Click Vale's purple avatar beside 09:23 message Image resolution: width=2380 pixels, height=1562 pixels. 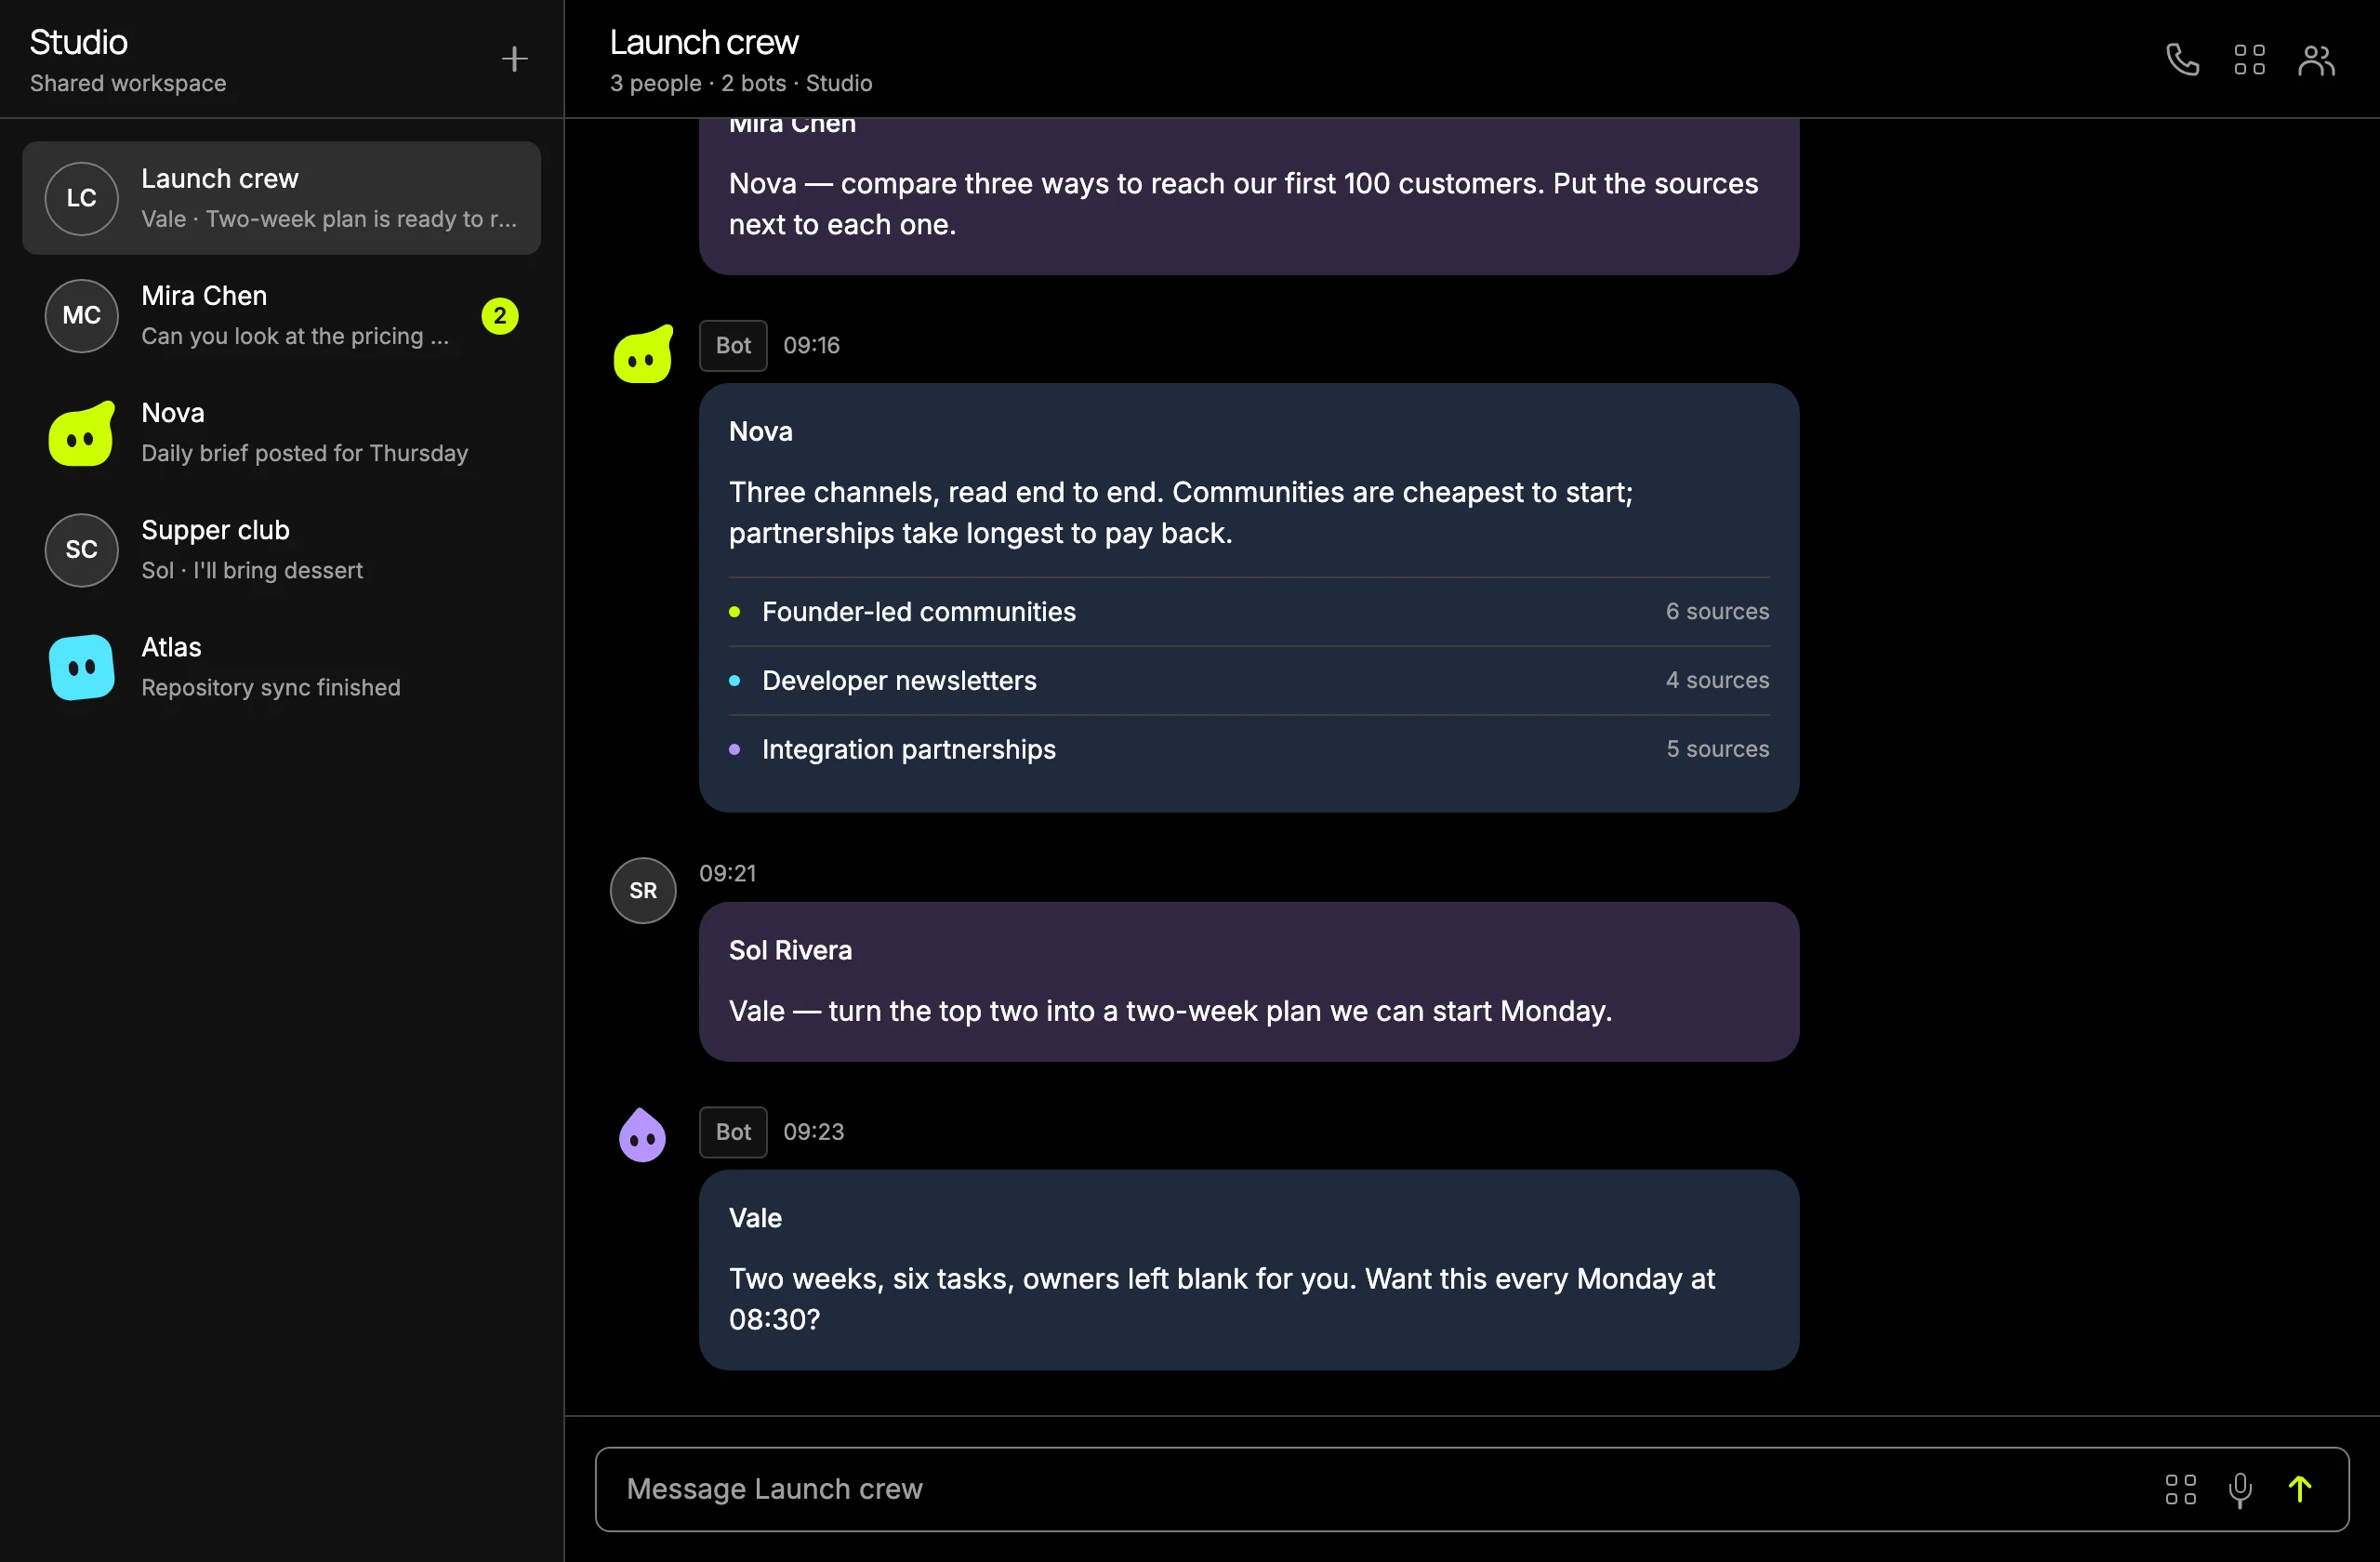643,1135
